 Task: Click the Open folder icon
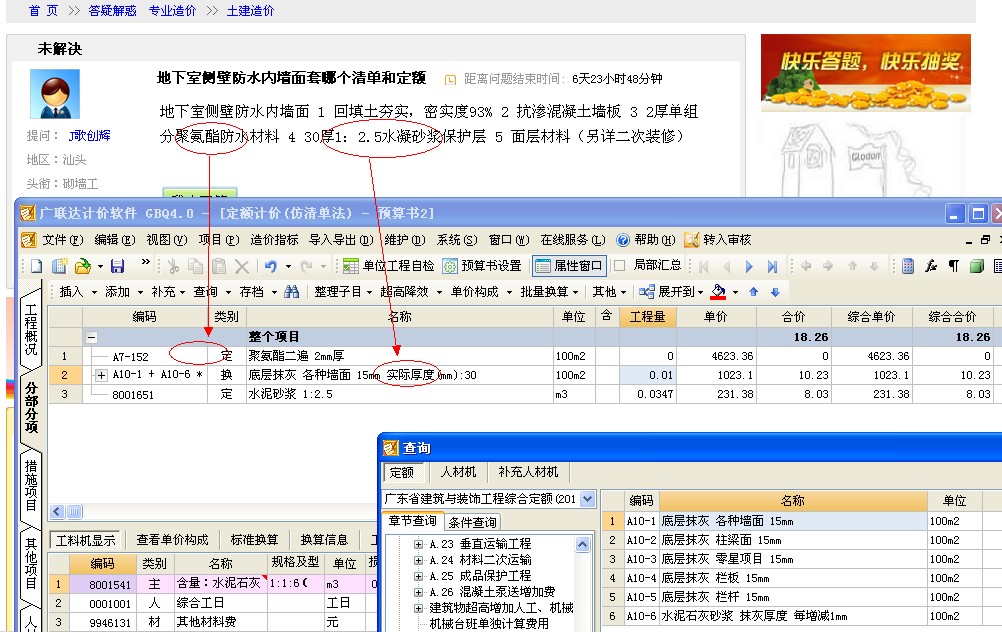[82, 266]
